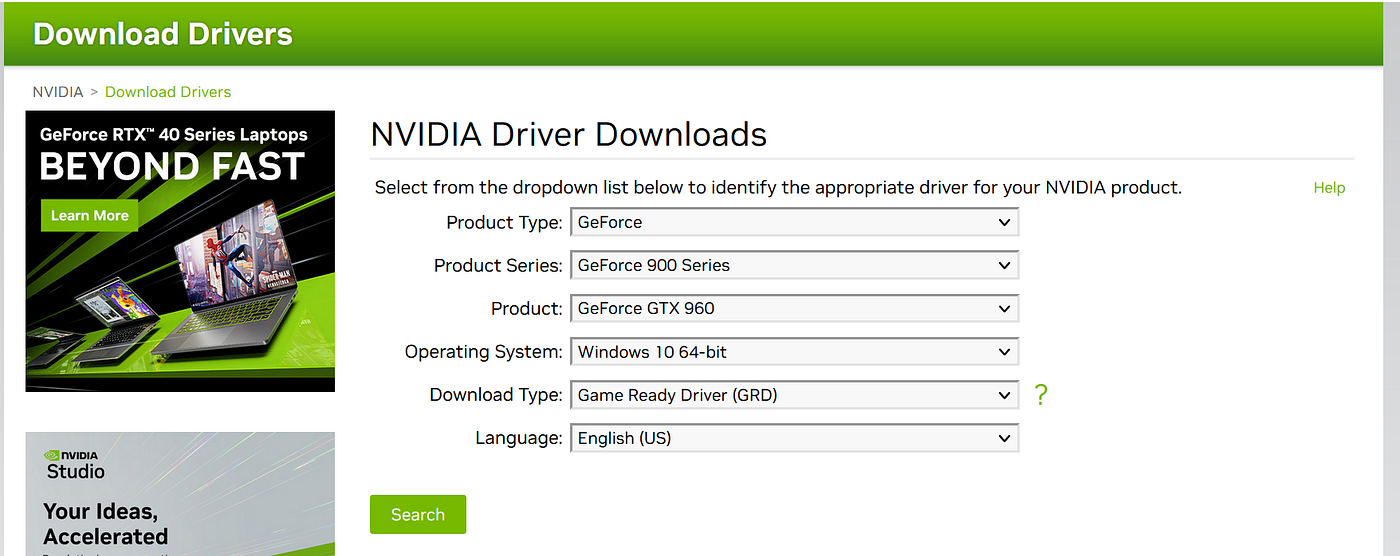Click the BEYOND FAST ad headline

(172, 166)
